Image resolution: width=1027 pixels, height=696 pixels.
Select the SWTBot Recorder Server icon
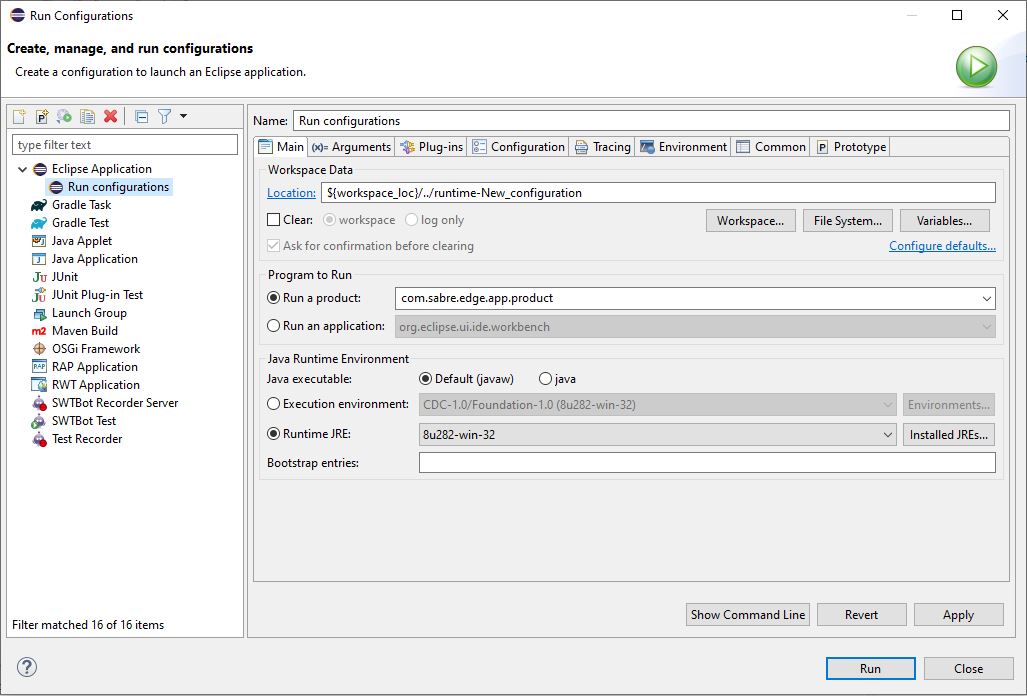point(39,403)
